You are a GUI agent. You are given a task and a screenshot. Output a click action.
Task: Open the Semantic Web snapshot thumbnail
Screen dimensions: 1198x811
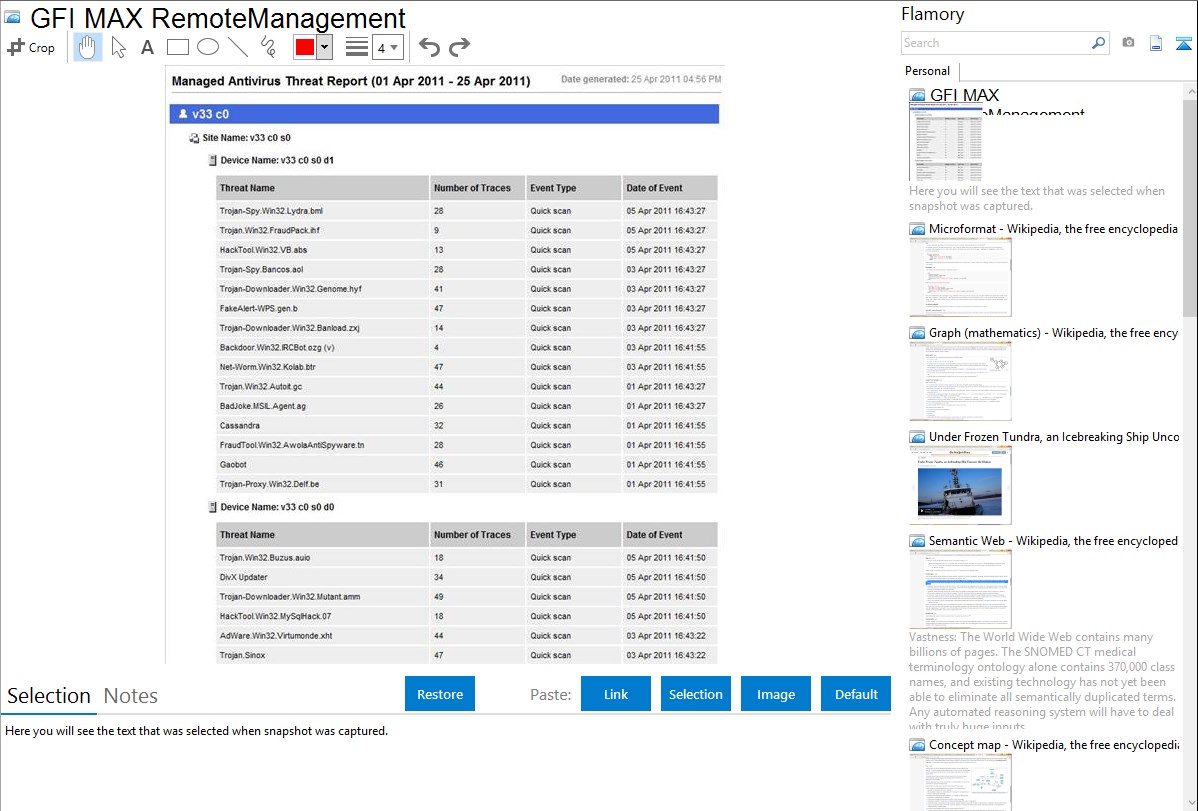960,589
